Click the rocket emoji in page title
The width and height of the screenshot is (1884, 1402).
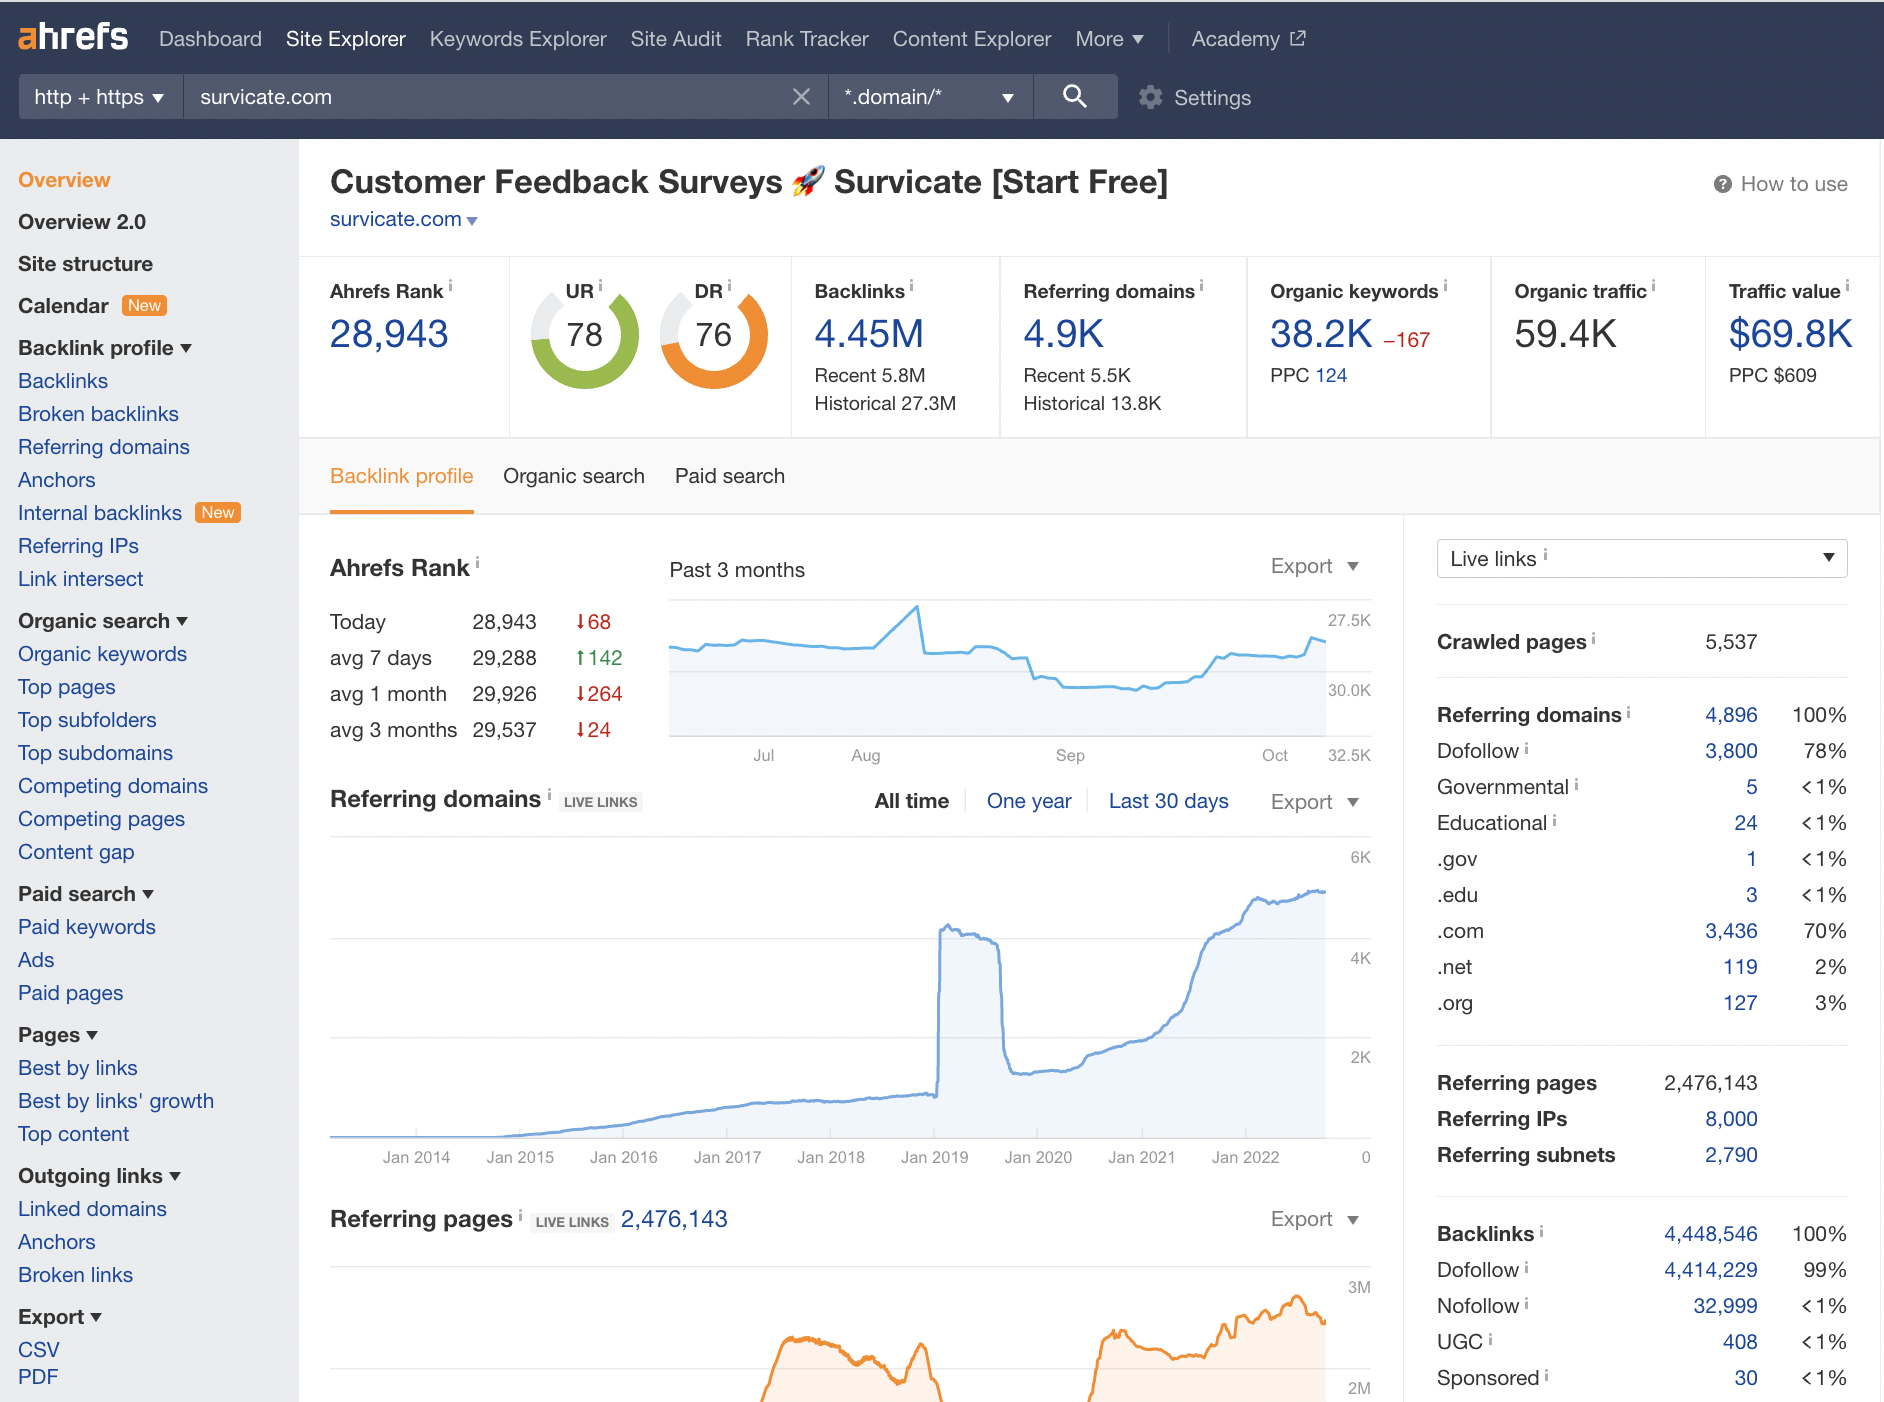click(x=808, y=182)
